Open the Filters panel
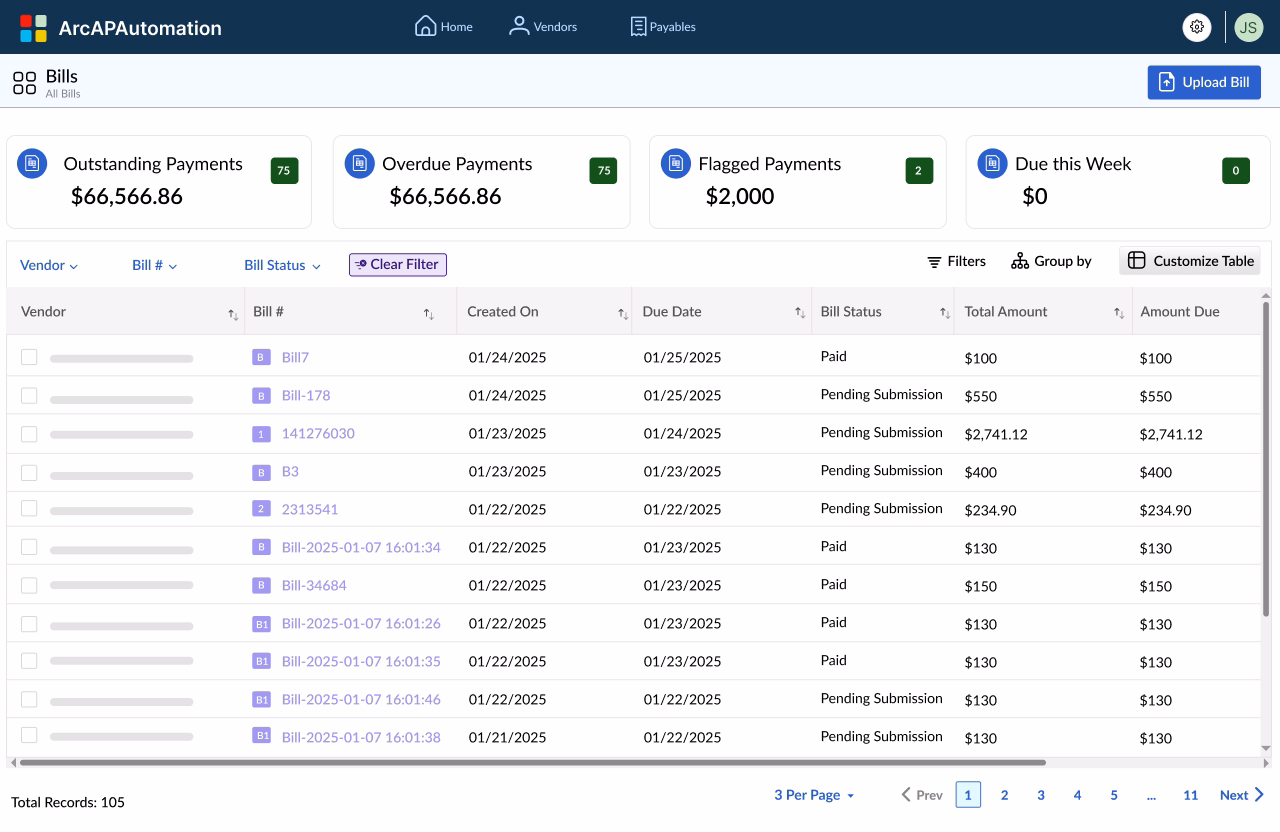This screenshot has height=832, width=1280. pyautogui.click(x=956, y=261)
